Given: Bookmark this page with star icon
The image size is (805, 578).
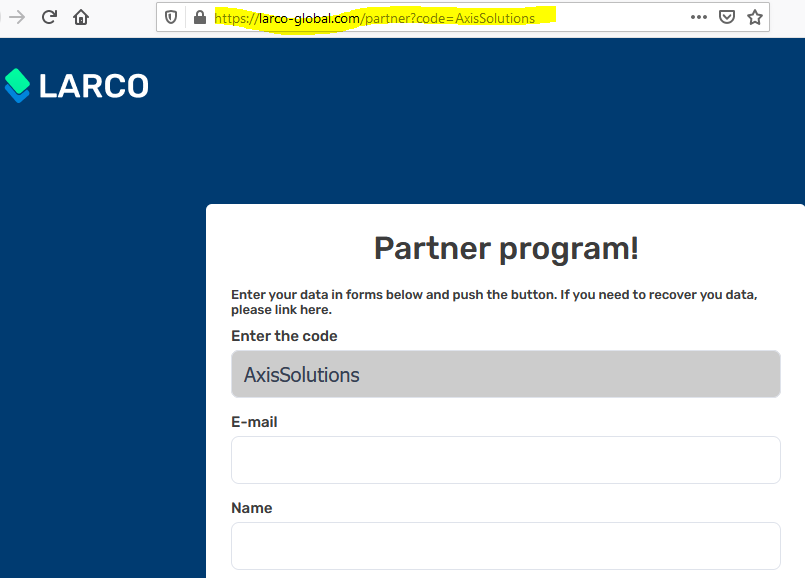Looking at the screenshot, I should point(754,17).
